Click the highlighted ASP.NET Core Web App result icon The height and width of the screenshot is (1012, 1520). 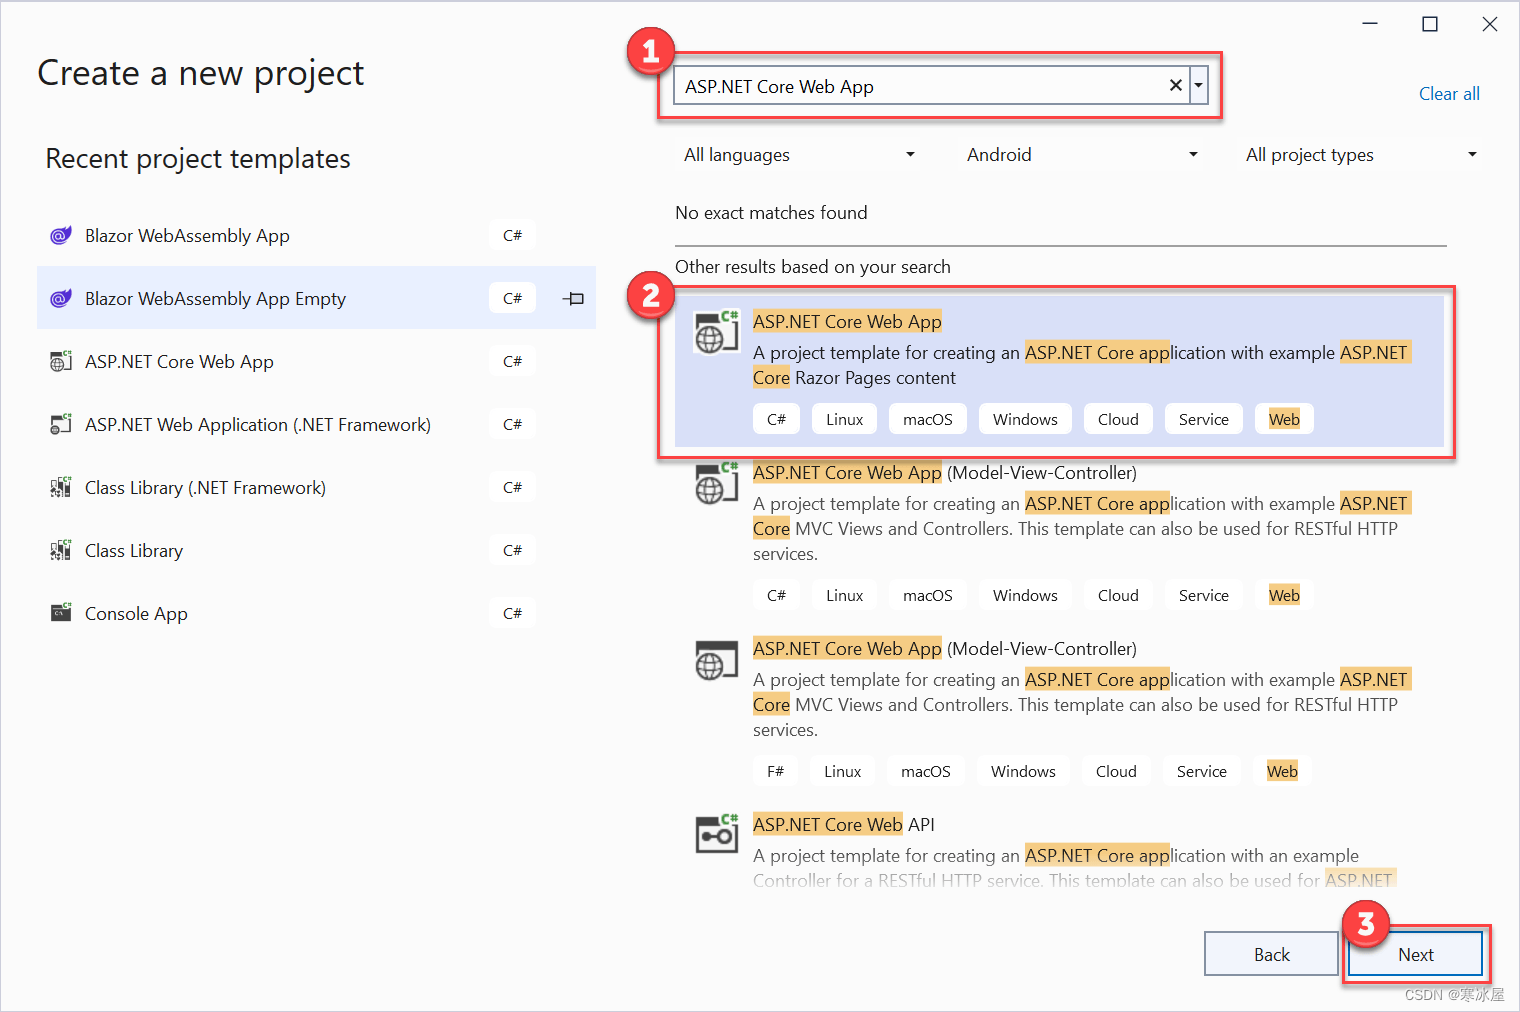point(716,331)
